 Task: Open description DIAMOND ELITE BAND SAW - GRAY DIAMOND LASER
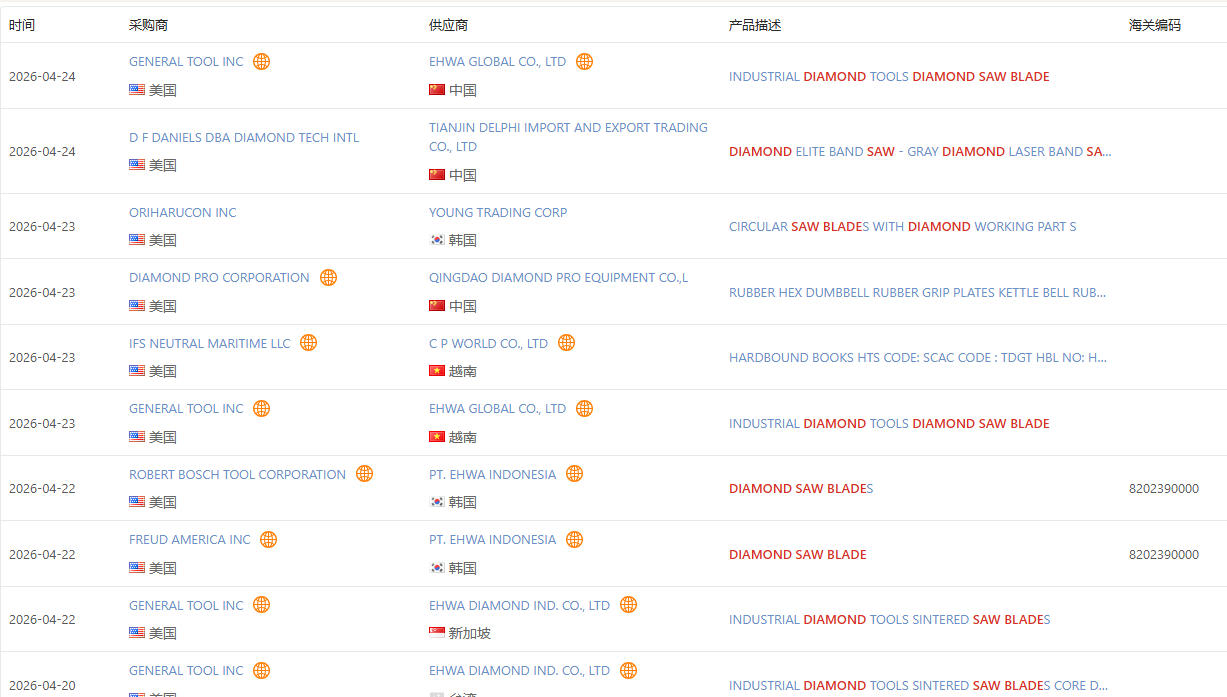920,152
